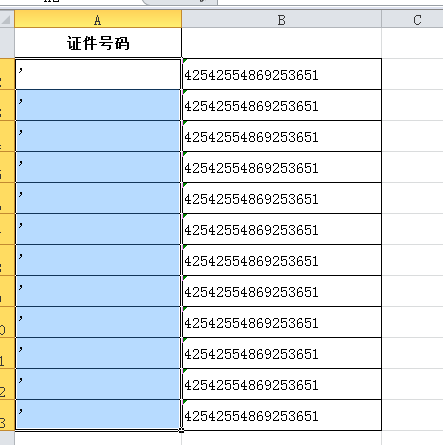This screenshot has width=443, height=445.
Task: Select cell B7 number 4254255486925365​1
Action: pos(282,229)
